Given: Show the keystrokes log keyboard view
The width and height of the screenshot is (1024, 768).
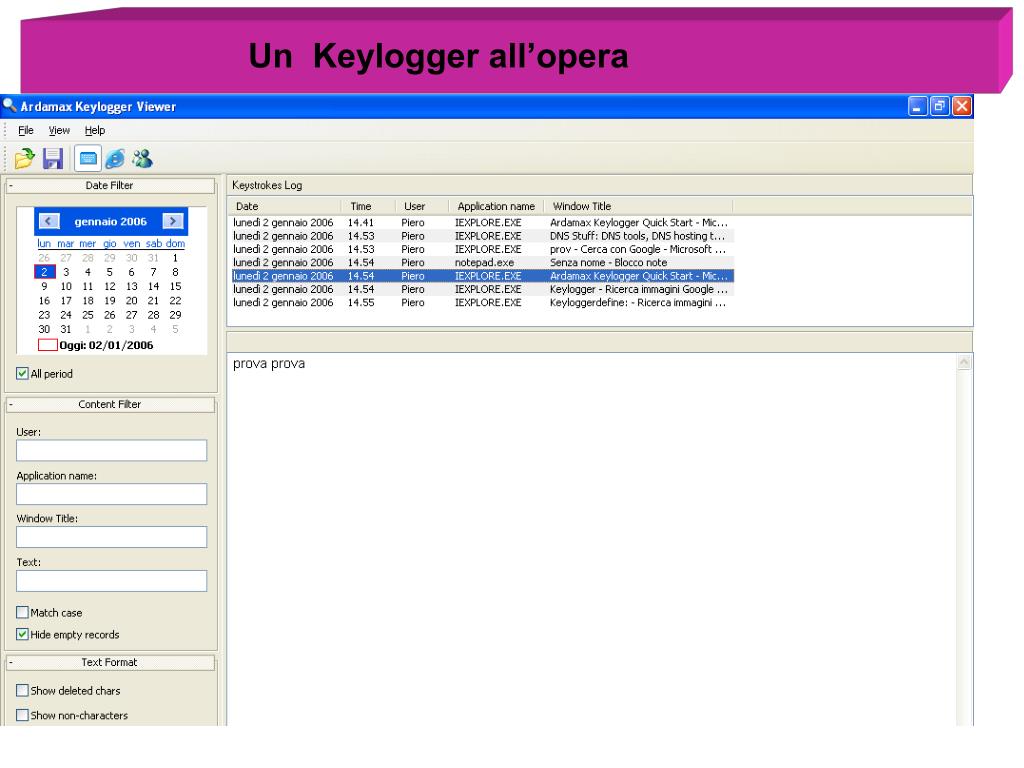Looking at the screenshot, I should [x=88, y=158].
